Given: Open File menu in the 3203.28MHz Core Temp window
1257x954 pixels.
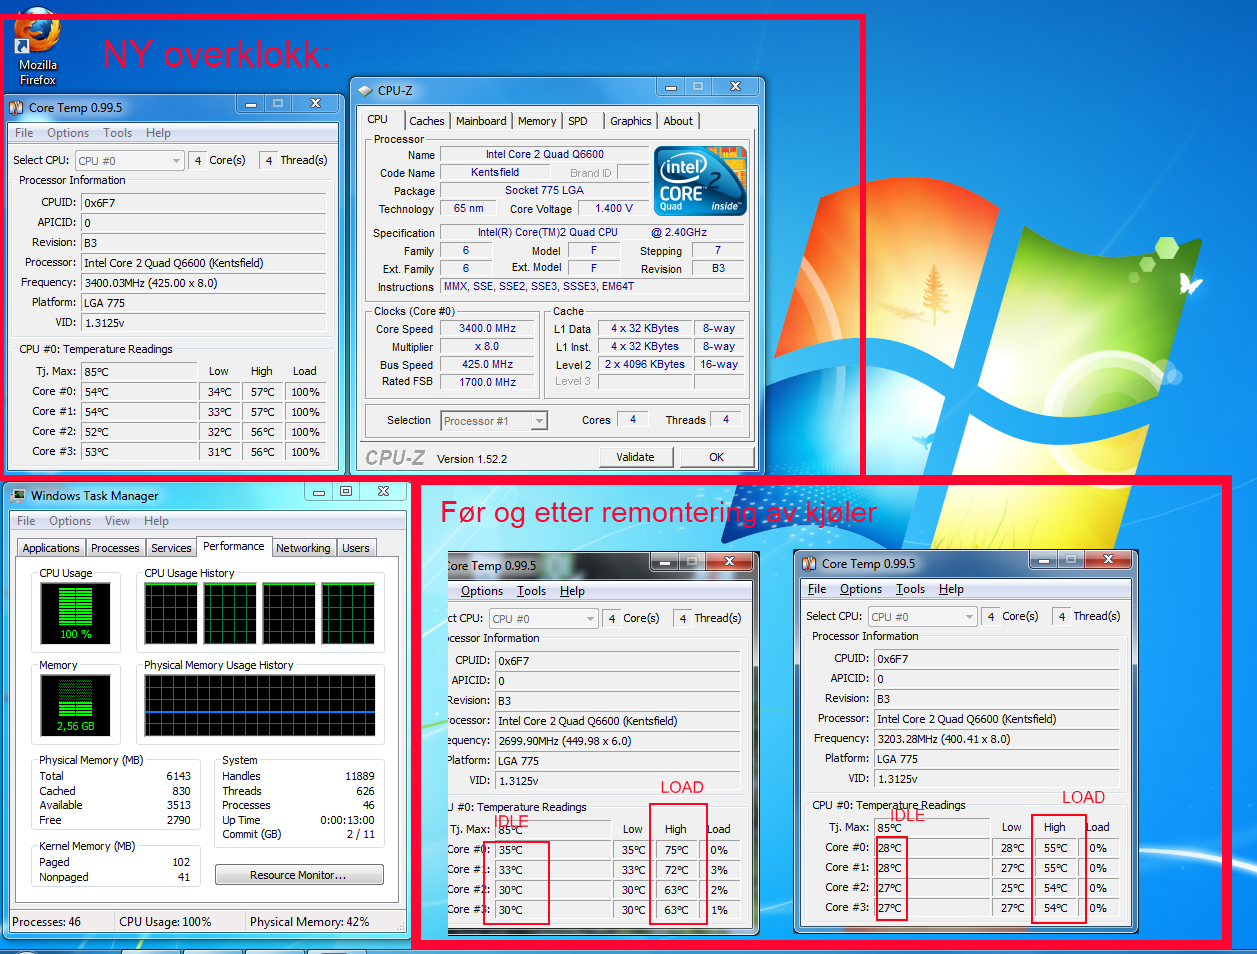Looking at the screenshot, I should (817, 589).
